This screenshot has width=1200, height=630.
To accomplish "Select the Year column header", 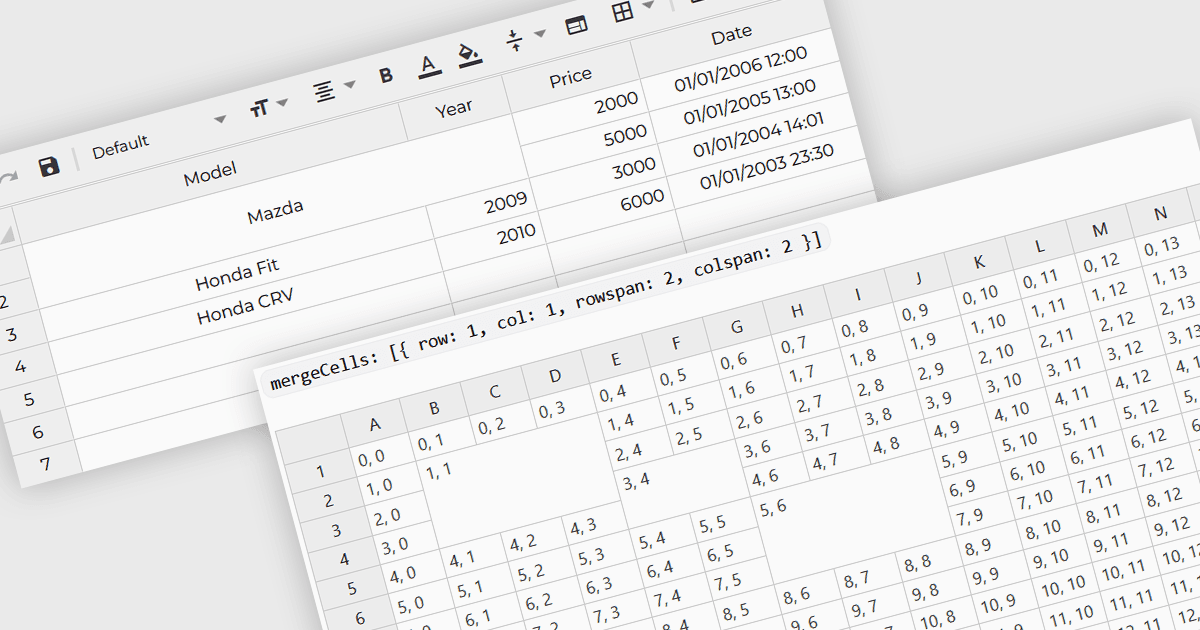I will (x=454, y=108).
